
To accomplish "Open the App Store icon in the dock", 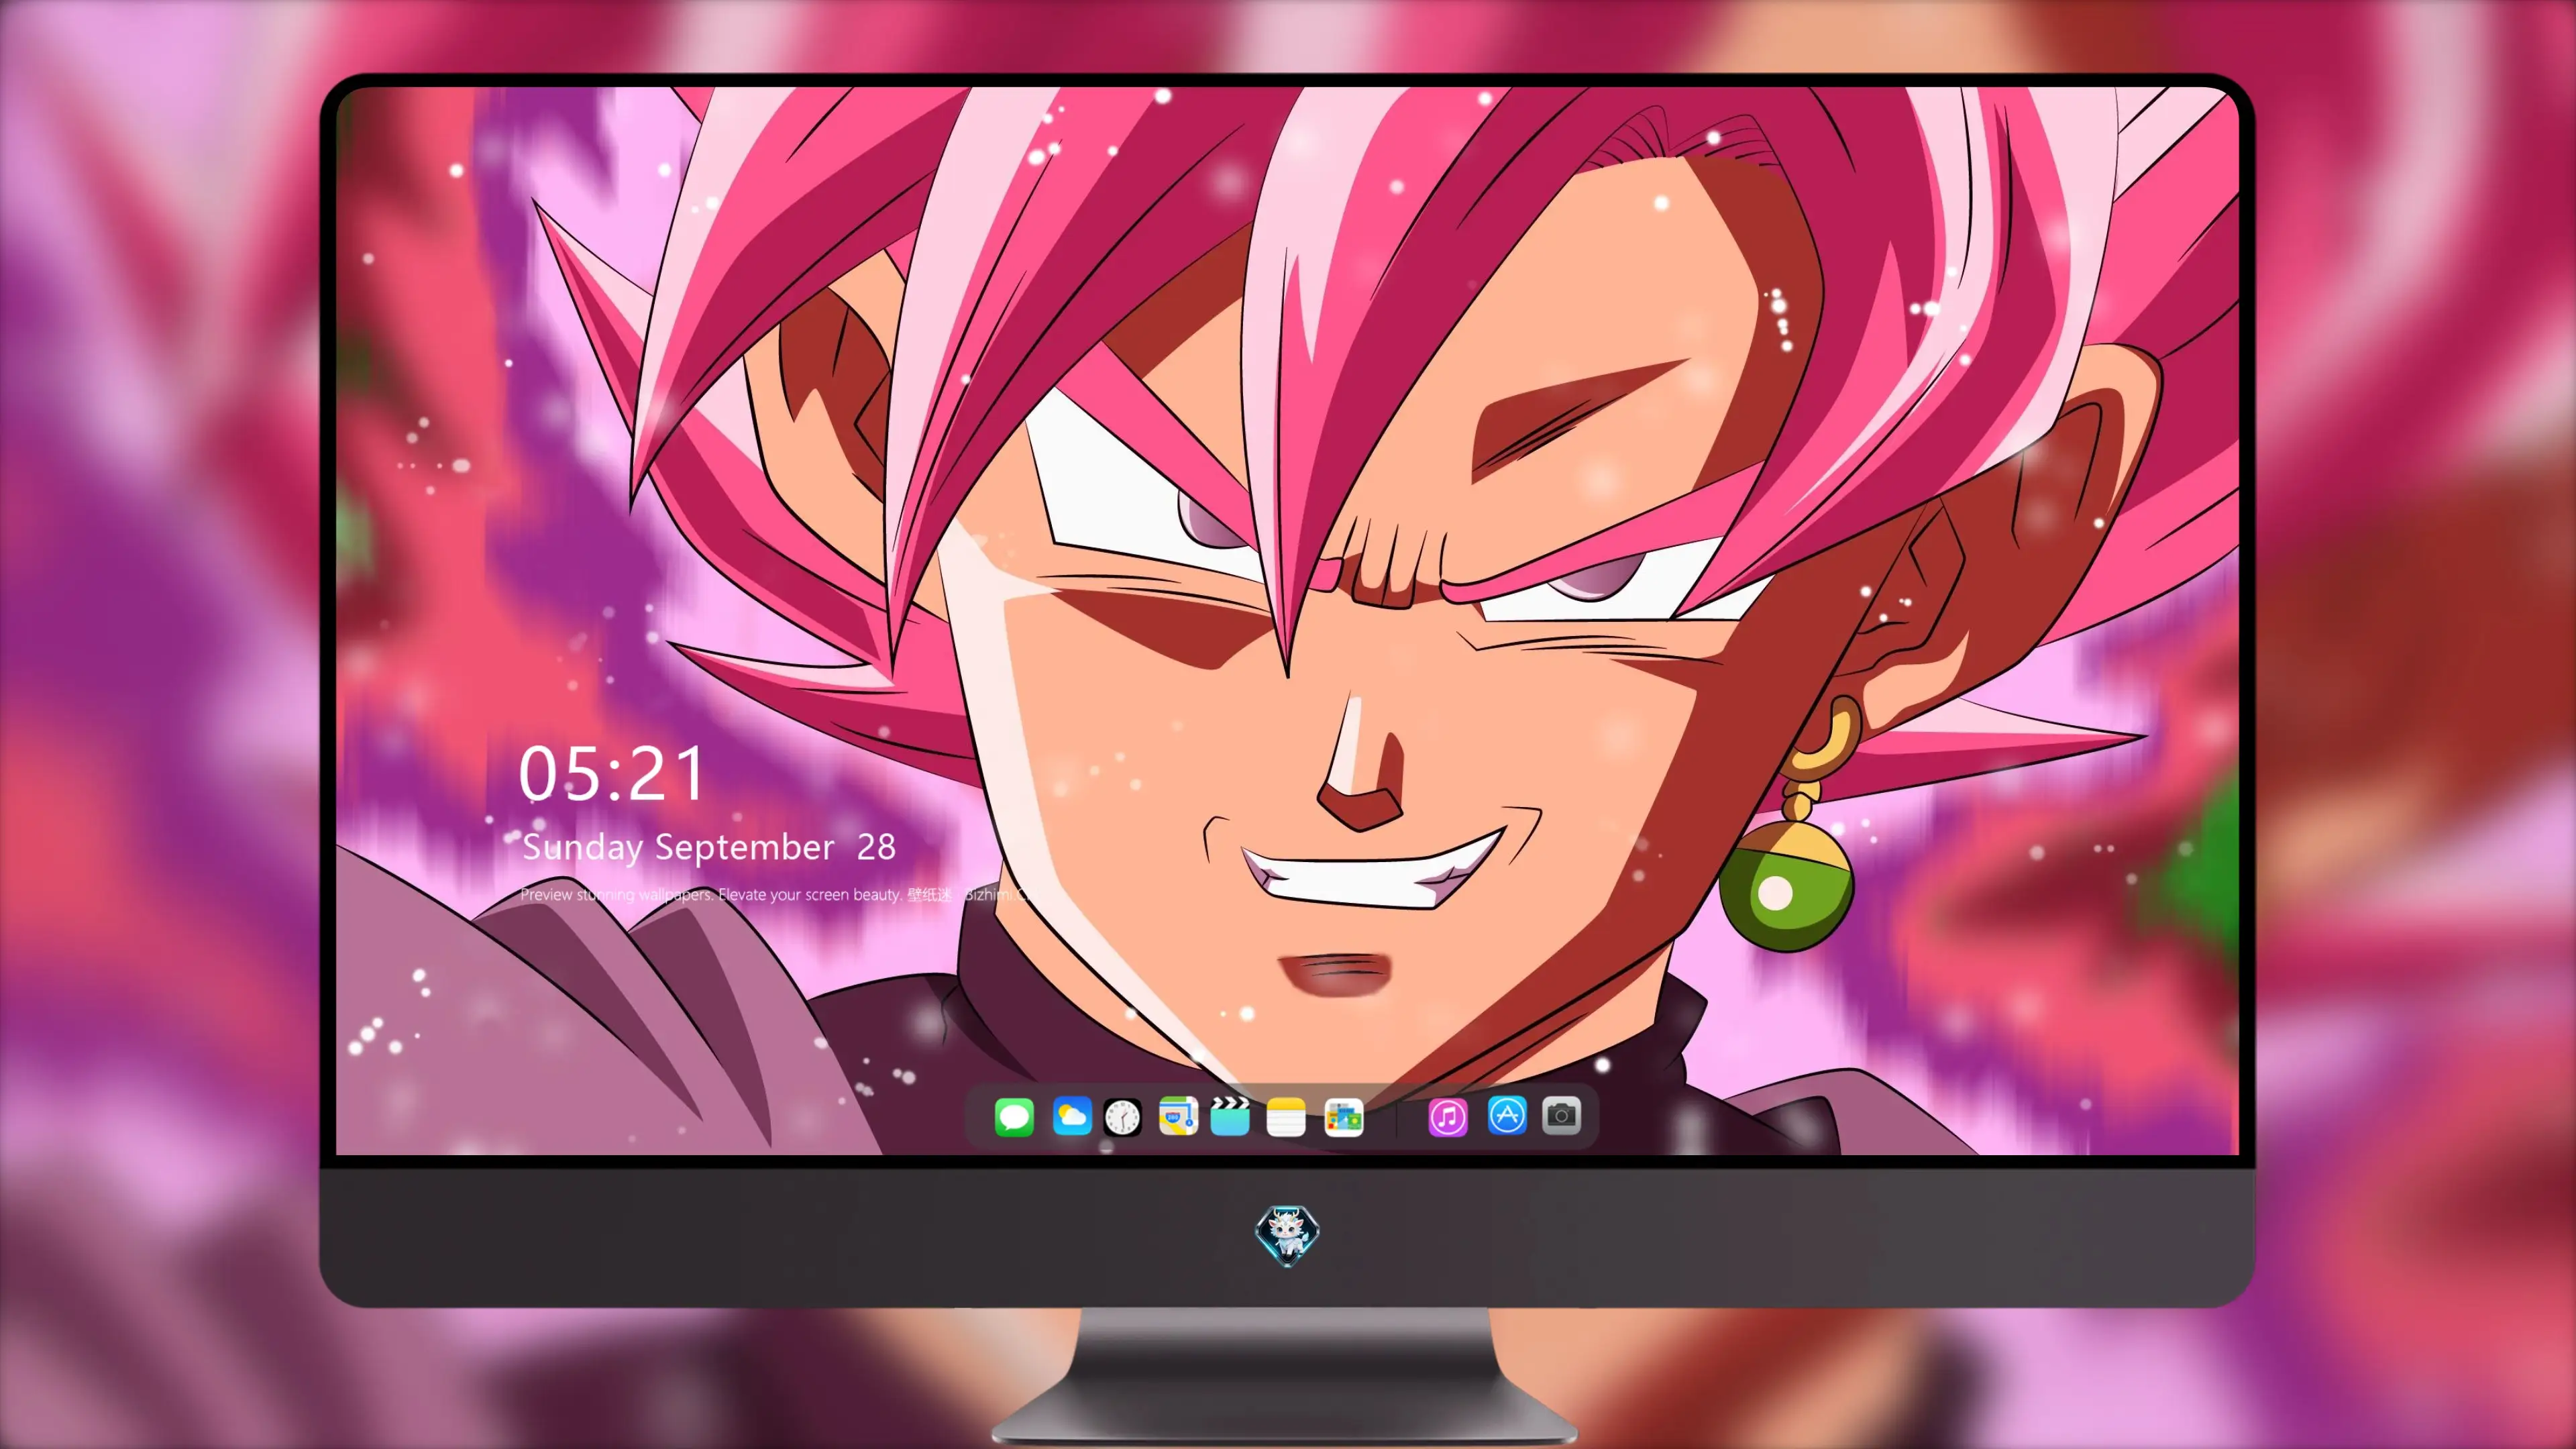I will [x=1507, y=1115].
